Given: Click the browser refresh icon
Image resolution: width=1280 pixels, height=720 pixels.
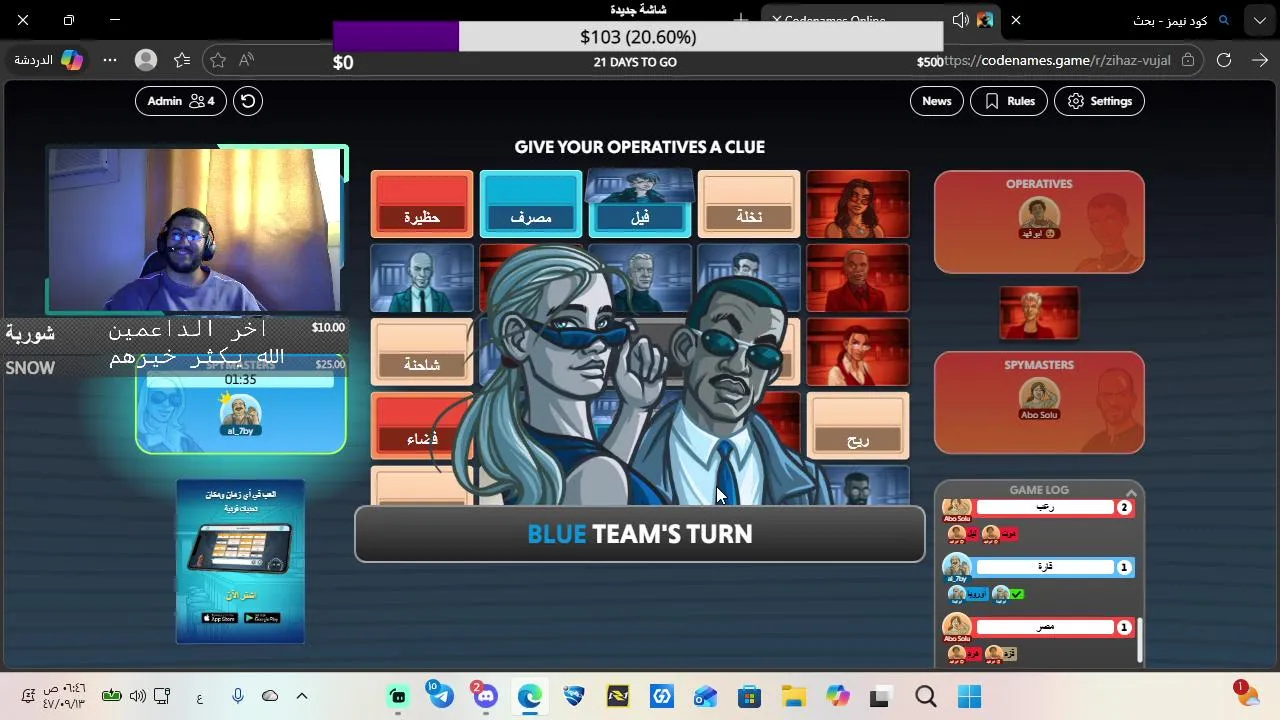Looking at the screenshot, I should 1224,60.
